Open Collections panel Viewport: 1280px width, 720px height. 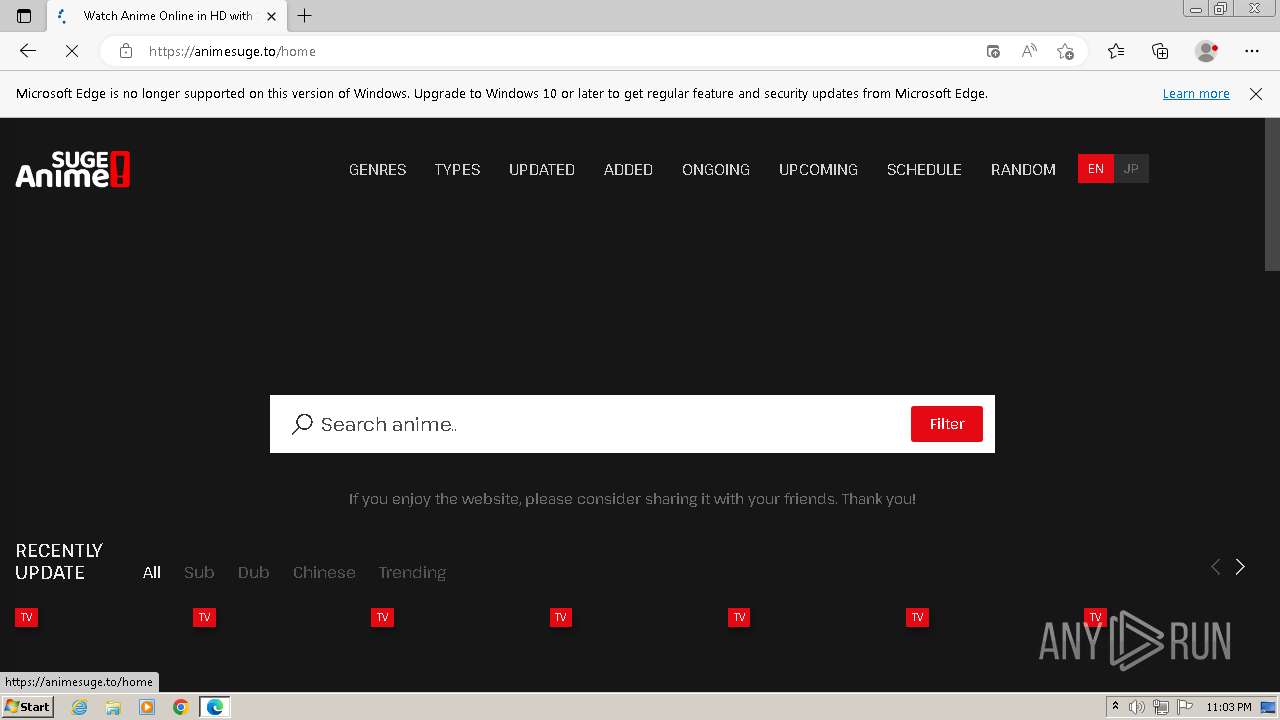(1160, 51)
